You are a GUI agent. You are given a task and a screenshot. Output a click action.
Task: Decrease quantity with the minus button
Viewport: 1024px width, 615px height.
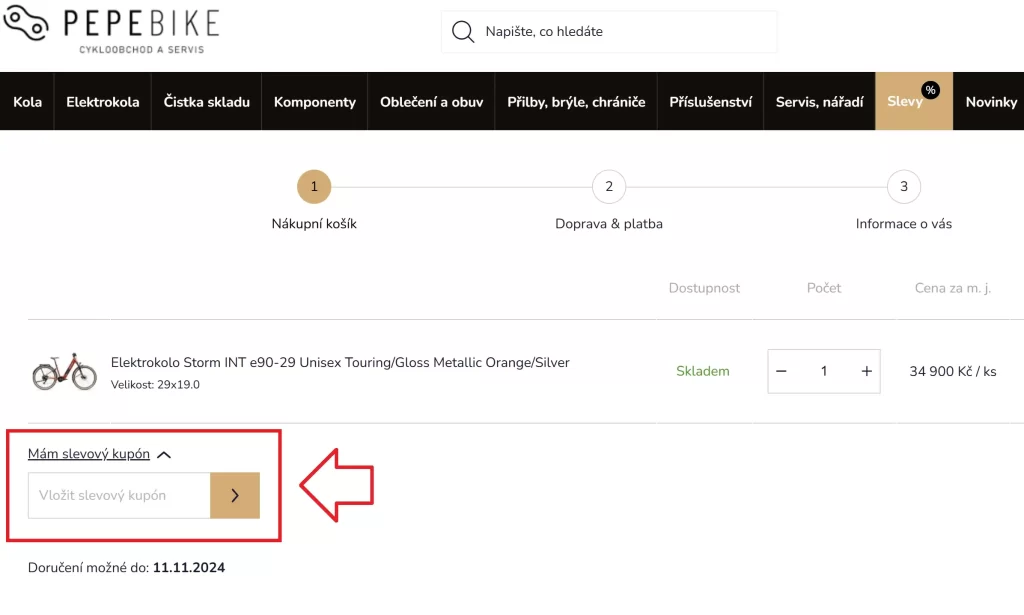(x=782, y=371)
